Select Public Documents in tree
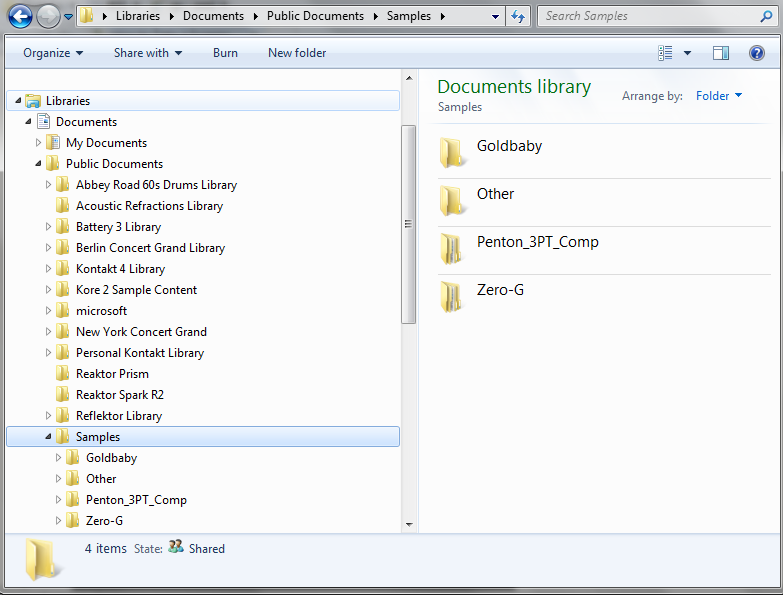783x595 pixels. (114, 164)
